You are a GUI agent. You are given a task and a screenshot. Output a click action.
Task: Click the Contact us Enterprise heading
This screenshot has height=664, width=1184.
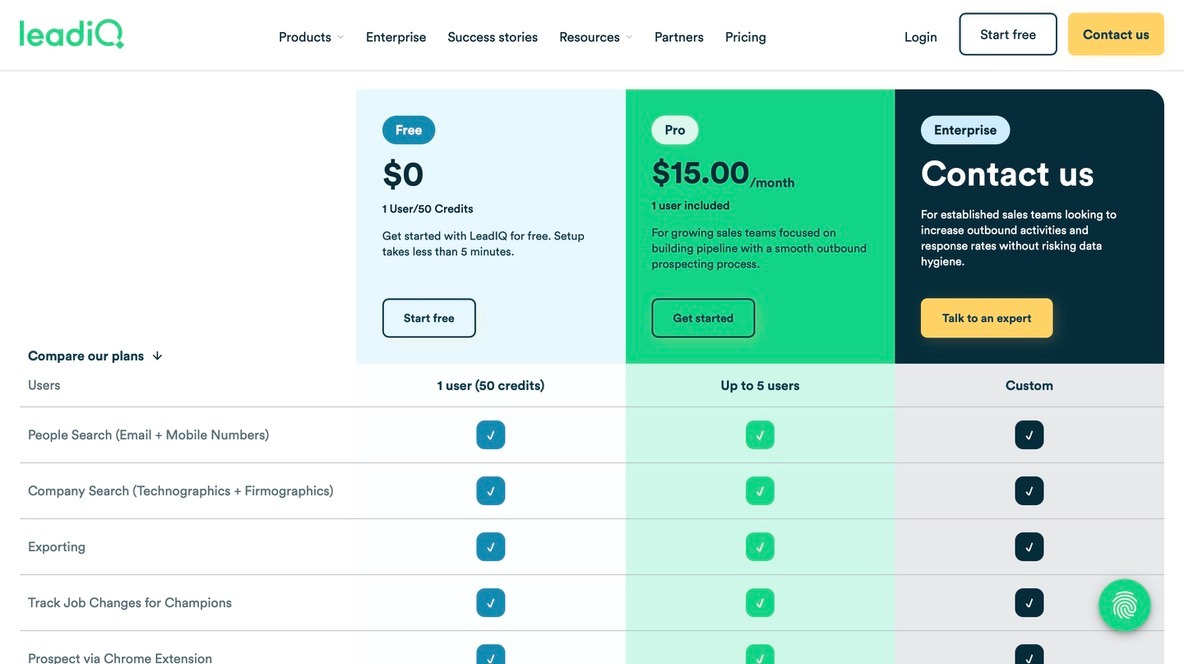[x=1007, y=174]
